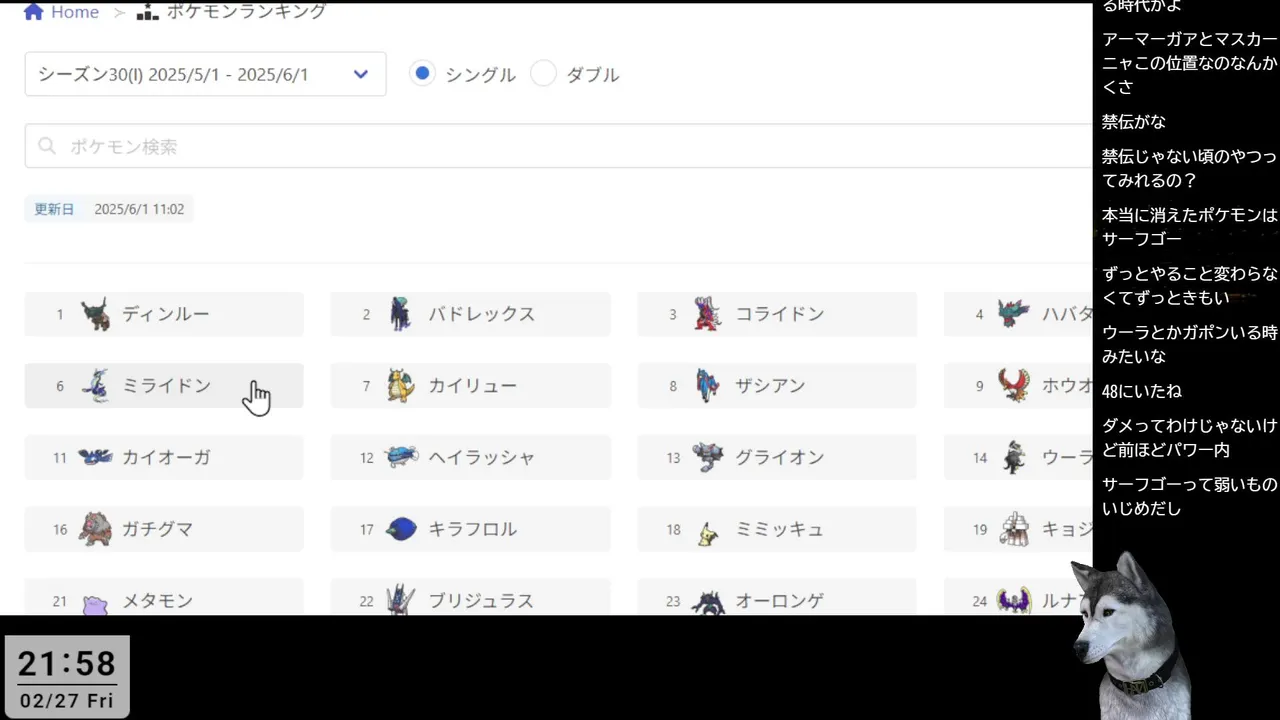Viewport: 1280px width, 720px height.
Task: Click the ポケモンランキング podium icon
Action: point(147,12)
